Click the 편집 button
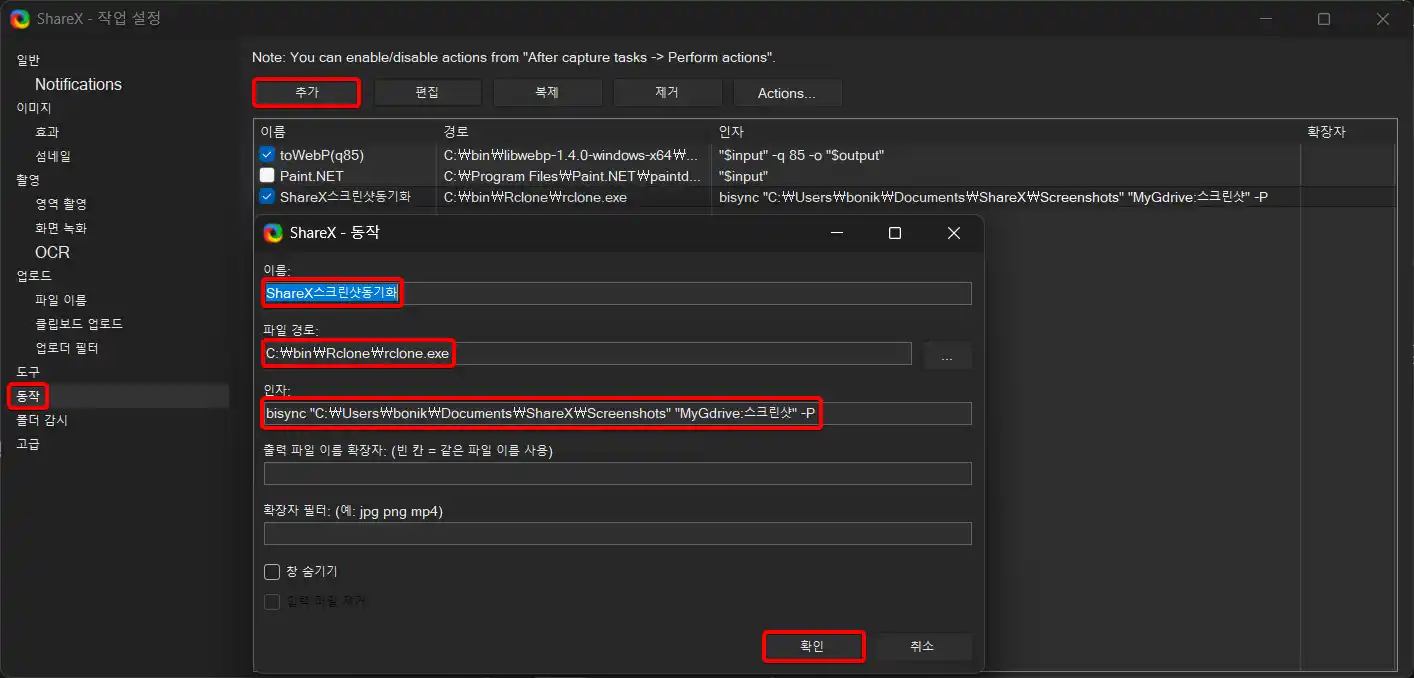 (x=427, y=93)
